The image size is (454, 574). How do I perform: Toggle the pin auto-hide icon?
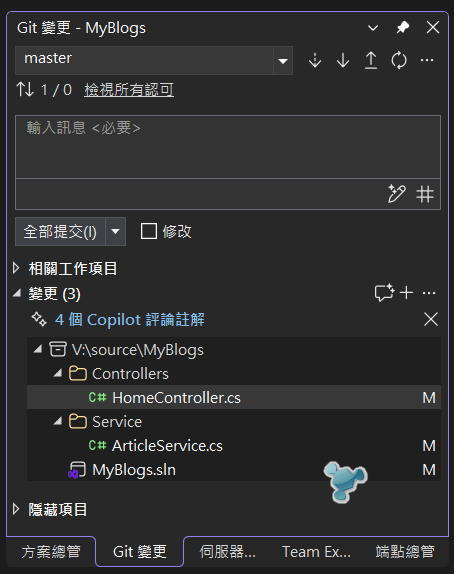(403, 27)
